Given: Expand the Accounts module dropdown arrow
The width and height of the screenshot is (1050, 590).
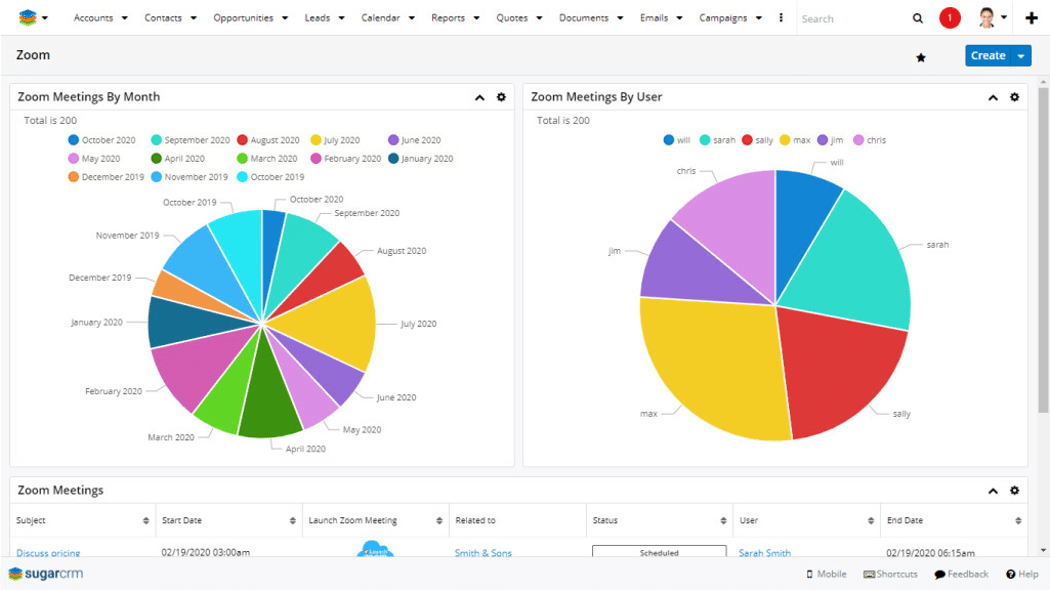Looking at the screenshot, I should 125,18.
